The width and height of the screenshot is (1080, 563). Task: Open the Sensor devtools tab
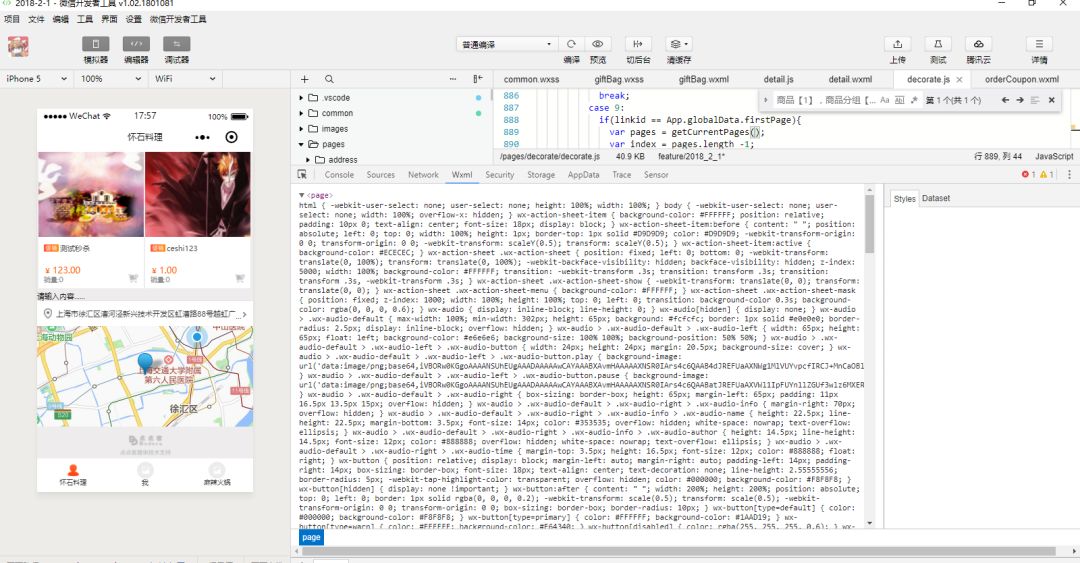pyautogui.click(x=656, y=175)
